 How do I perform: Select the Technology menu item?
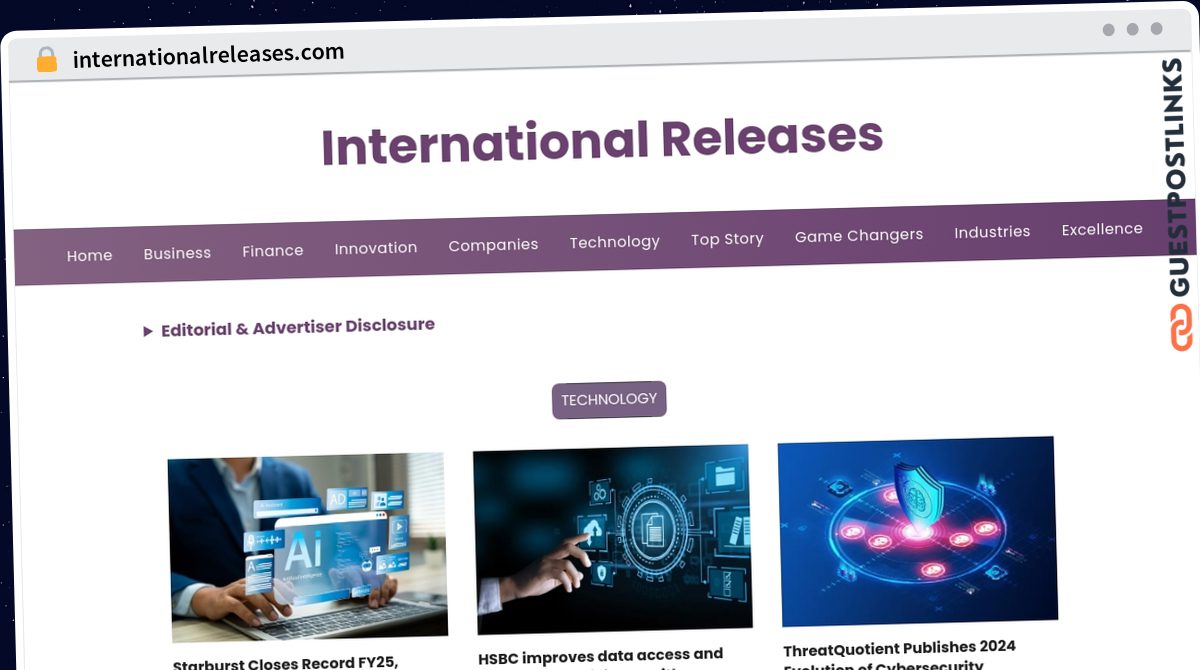point(615,242)
